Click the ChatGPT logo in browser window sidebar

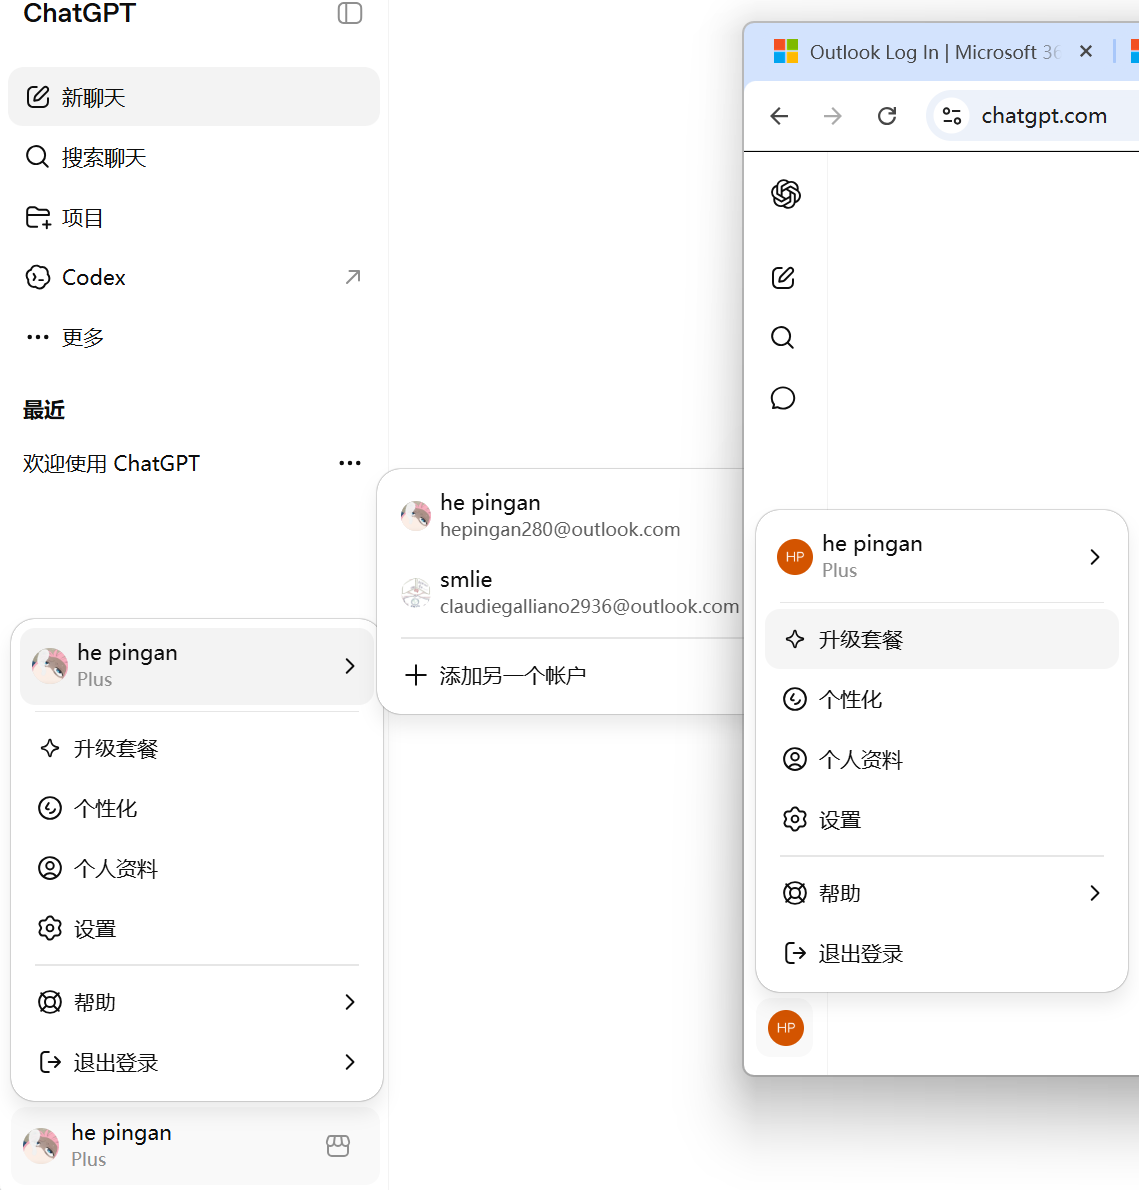point(785,194)
